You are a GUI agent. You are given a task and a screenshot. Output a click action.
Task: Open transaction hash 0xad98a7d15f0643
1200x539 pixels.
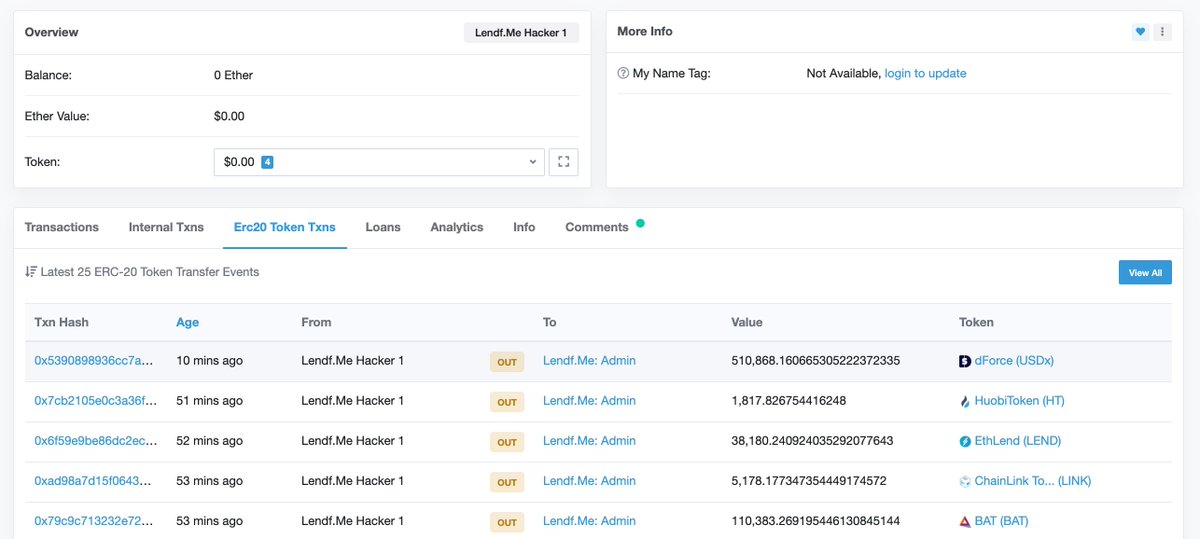pyautogui.click(x=95, y=480)
